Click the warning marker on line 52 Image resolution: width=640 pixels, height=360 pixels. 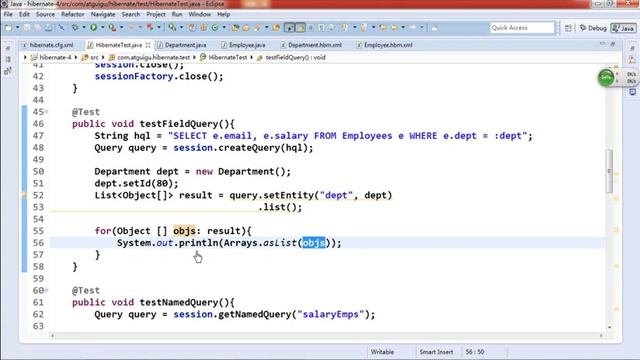click(24, 196)
